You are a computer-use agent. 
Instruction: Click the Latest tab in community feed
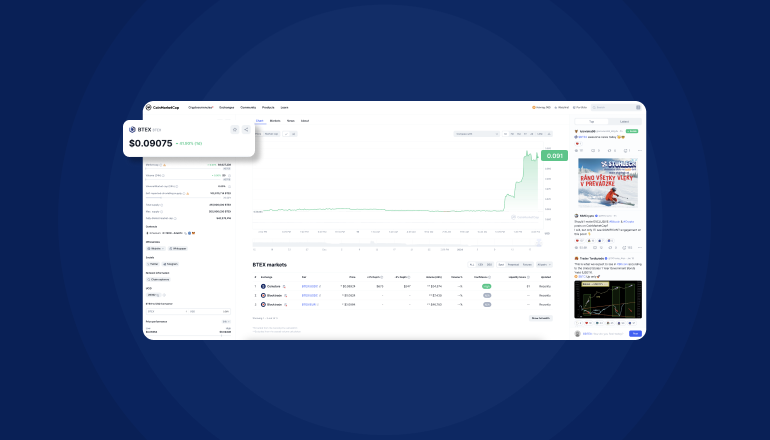pyautogui.click(x=624, y=121)
